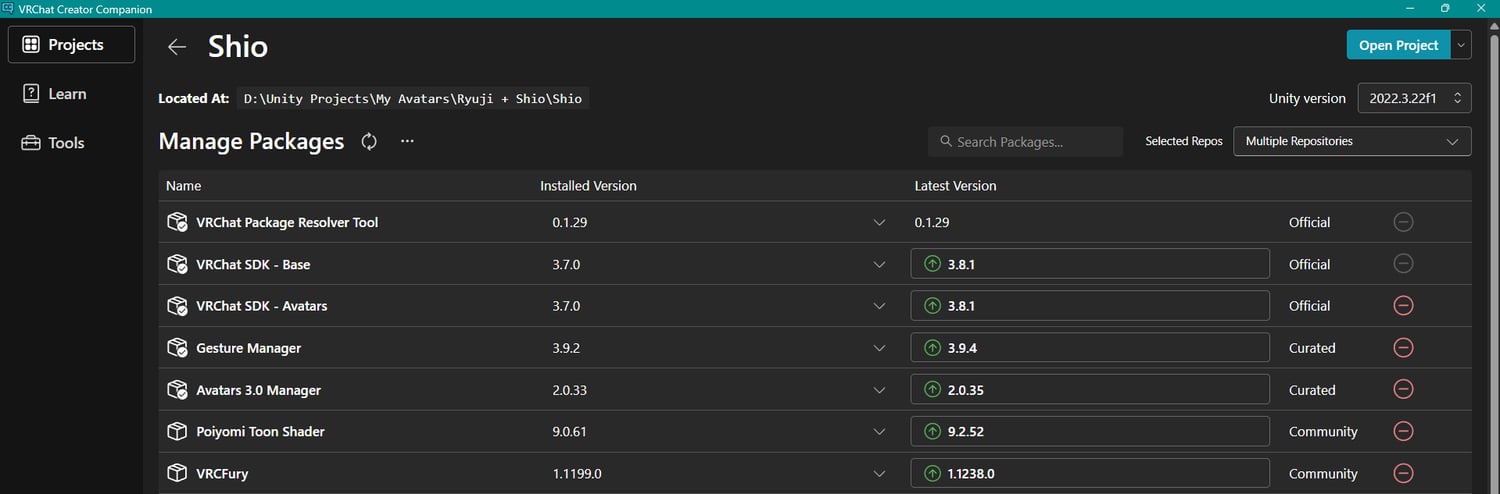The width and height of the screenshot is (1500, 494).
Task: Open the Multiple Repositories dropdown
Action: (x=1352, y=142)
